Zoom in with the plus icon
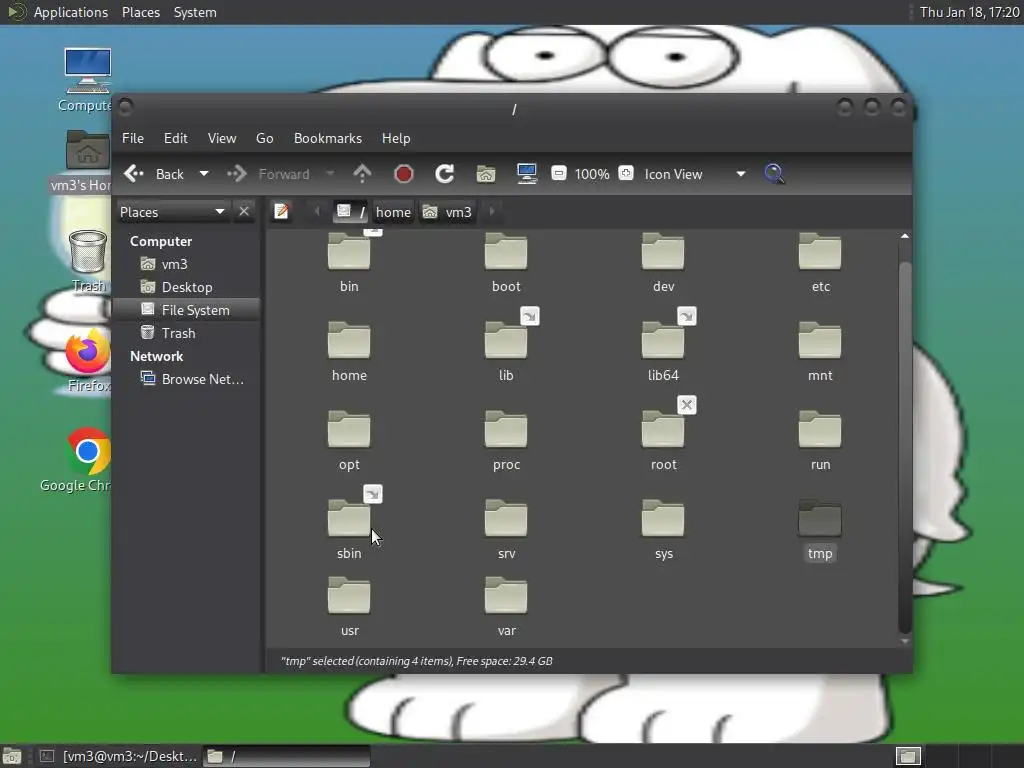 click(626, 174)
